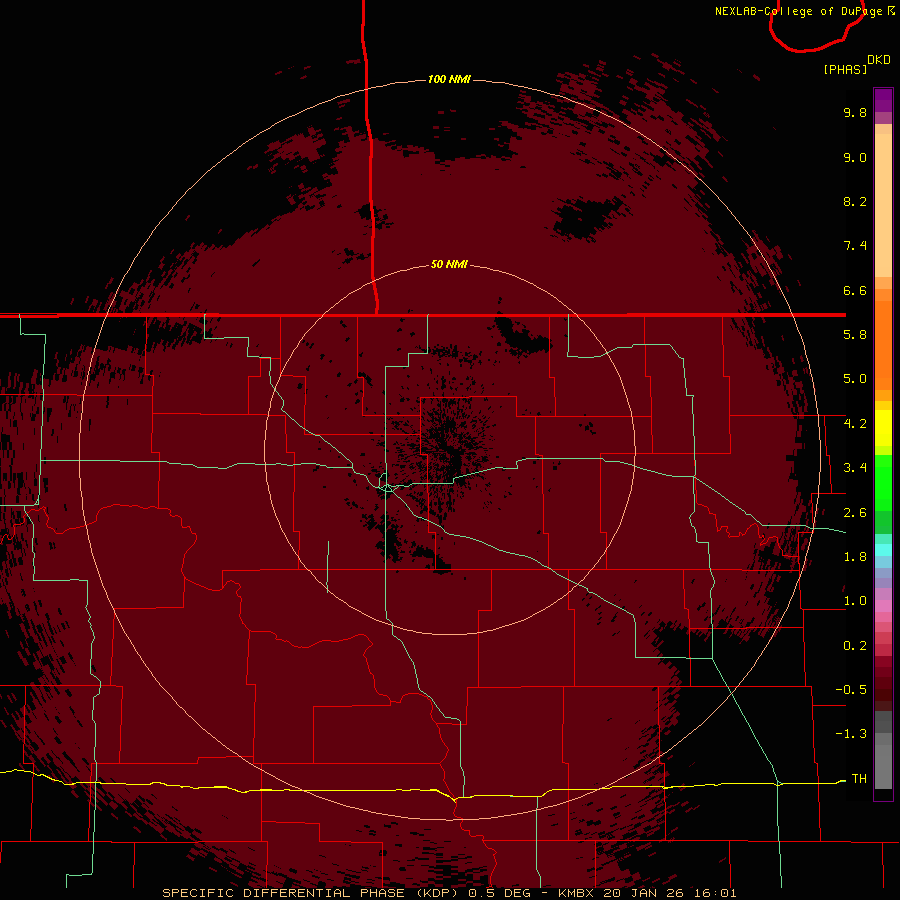Viewport: 900px width, 900px height.
Task: Click the cyan segment of the color bar
Action: click(883, 550)
